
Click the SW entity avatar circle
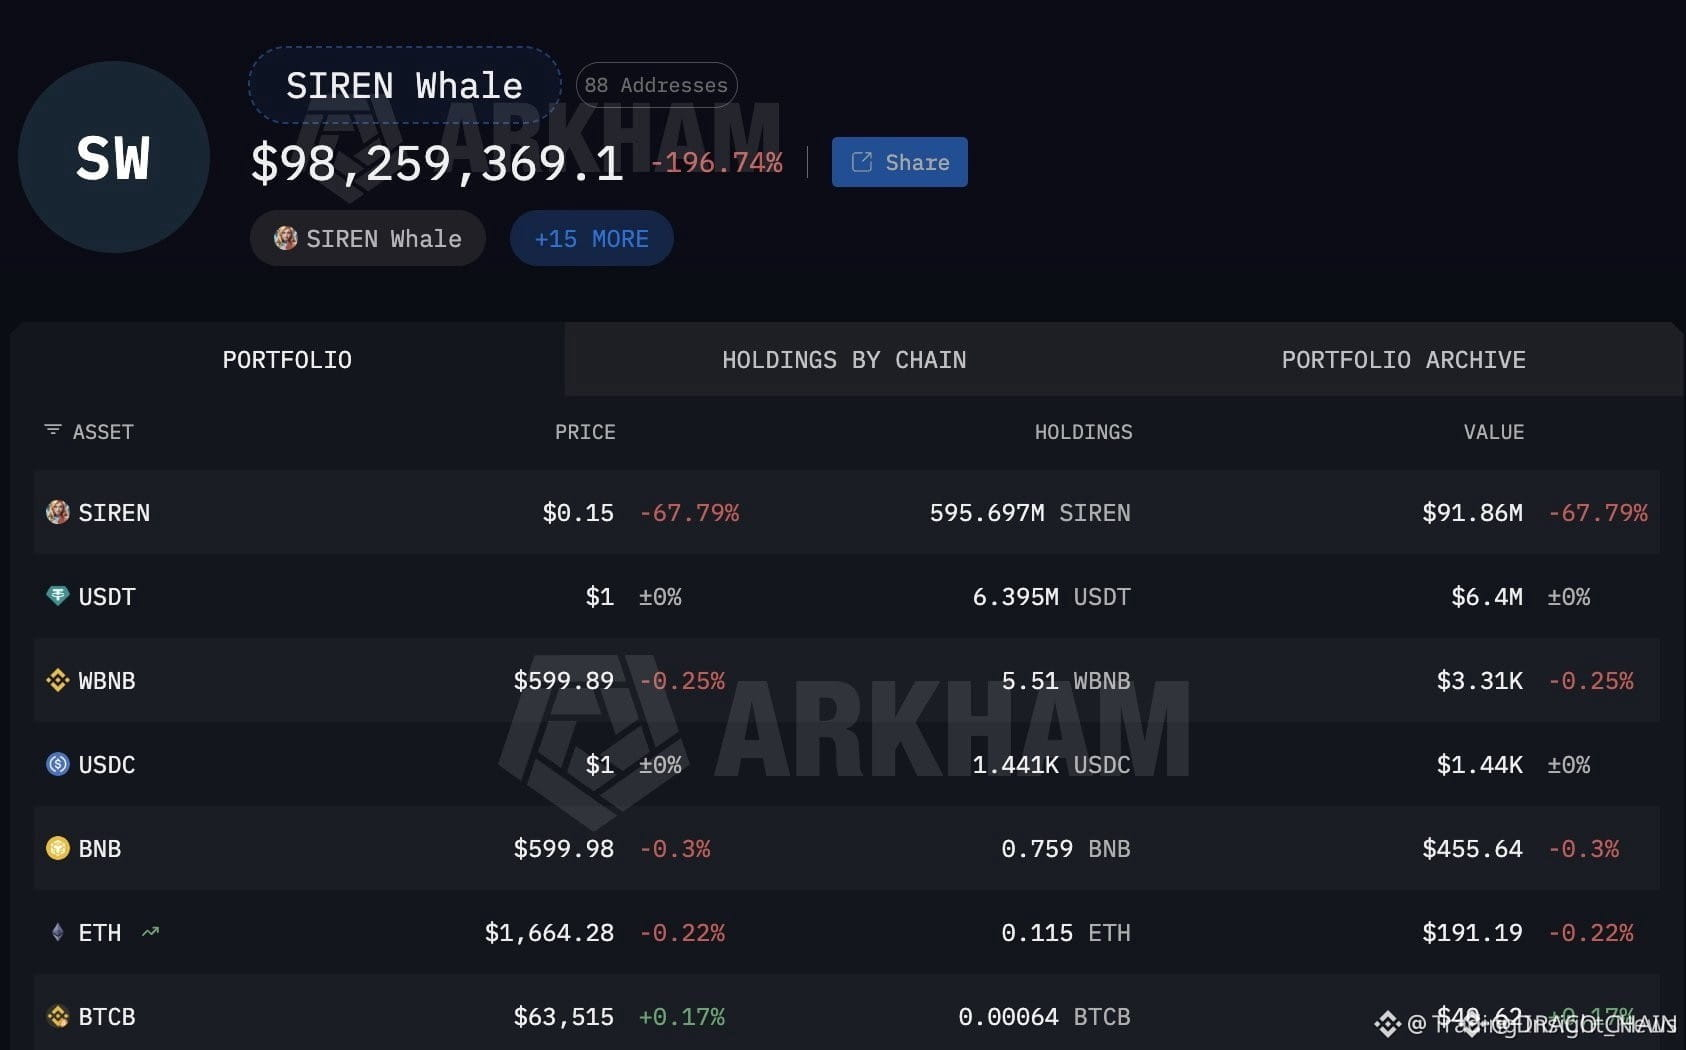pos(114,157)
